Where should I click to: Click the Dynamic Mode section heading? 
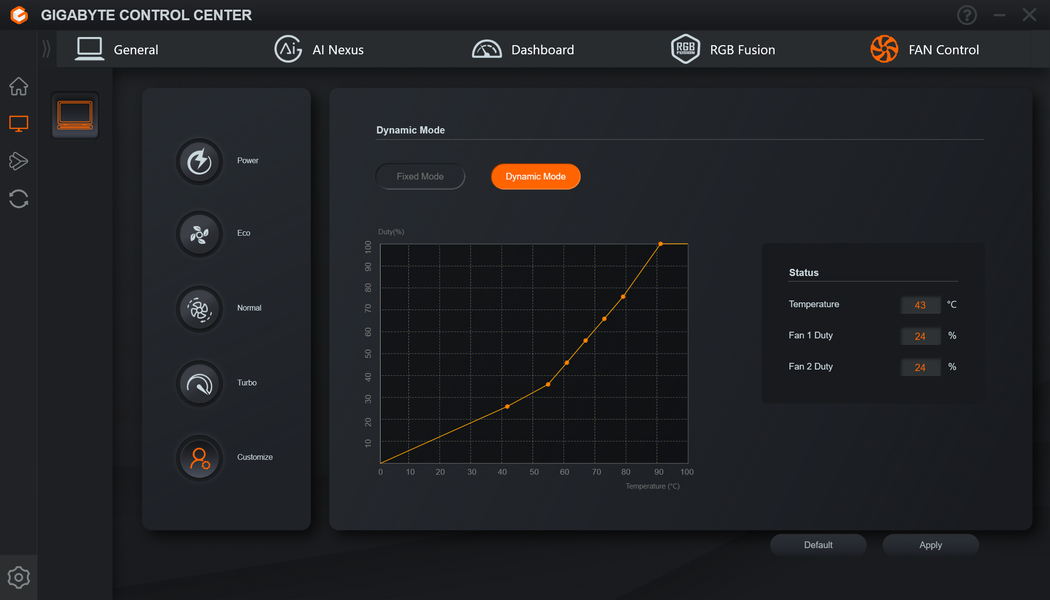pos(410,130)
